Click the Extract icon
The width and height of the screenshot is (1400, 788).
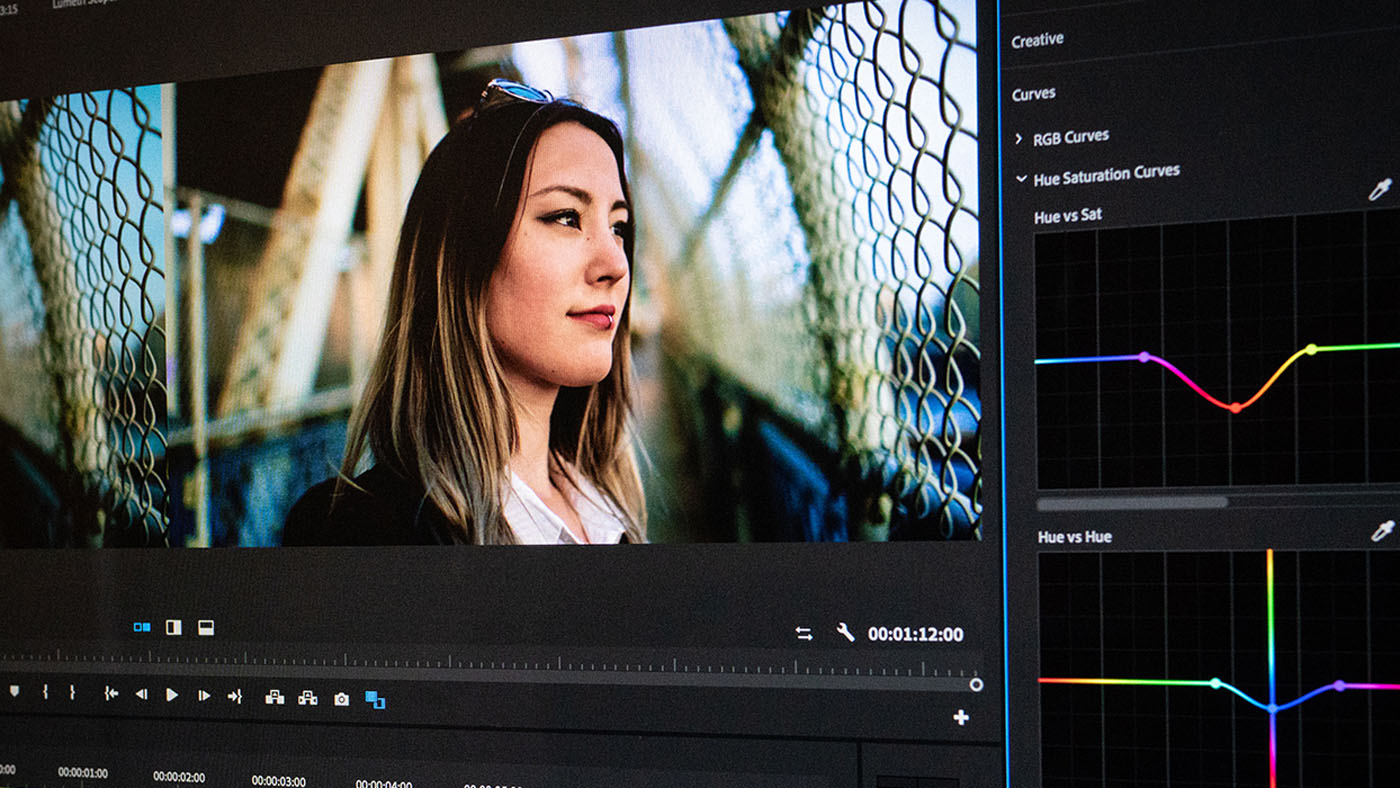click(x=307, y=696)
